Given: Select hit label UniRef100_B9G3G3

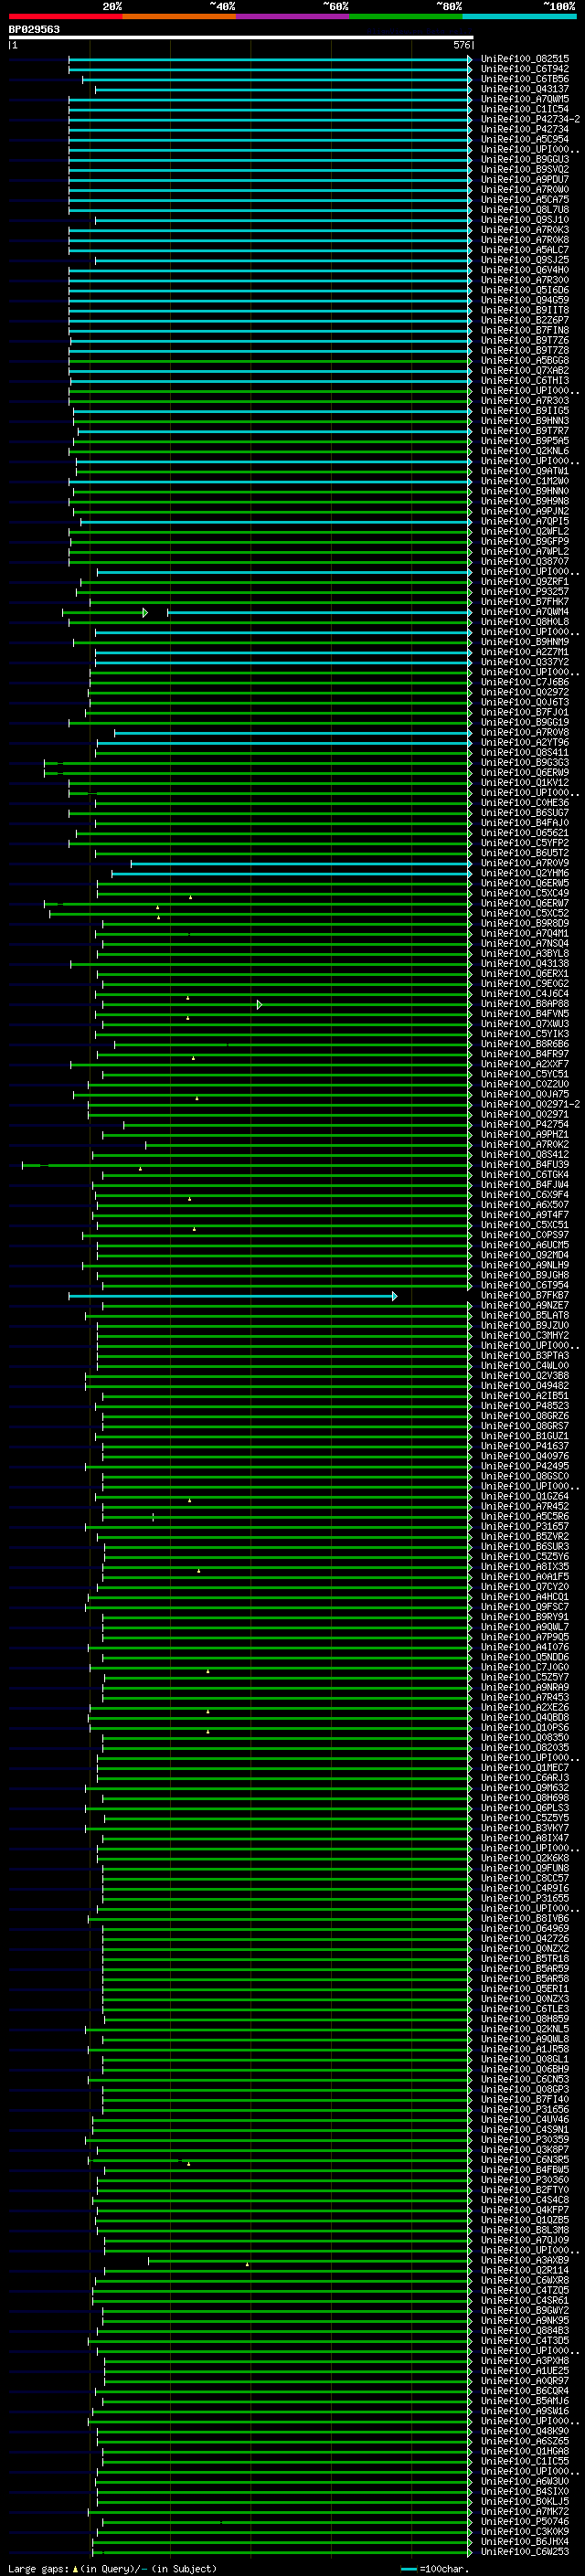Looking at the screenshot, I should [525, 763].
